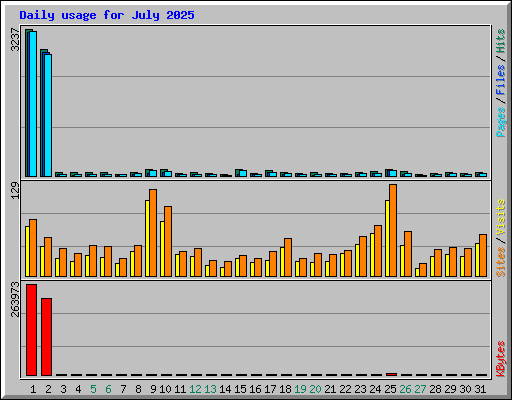Click day 10 on the x-axis
The image size is (512, 400).
pyautogui.click(x=165, y=389)
